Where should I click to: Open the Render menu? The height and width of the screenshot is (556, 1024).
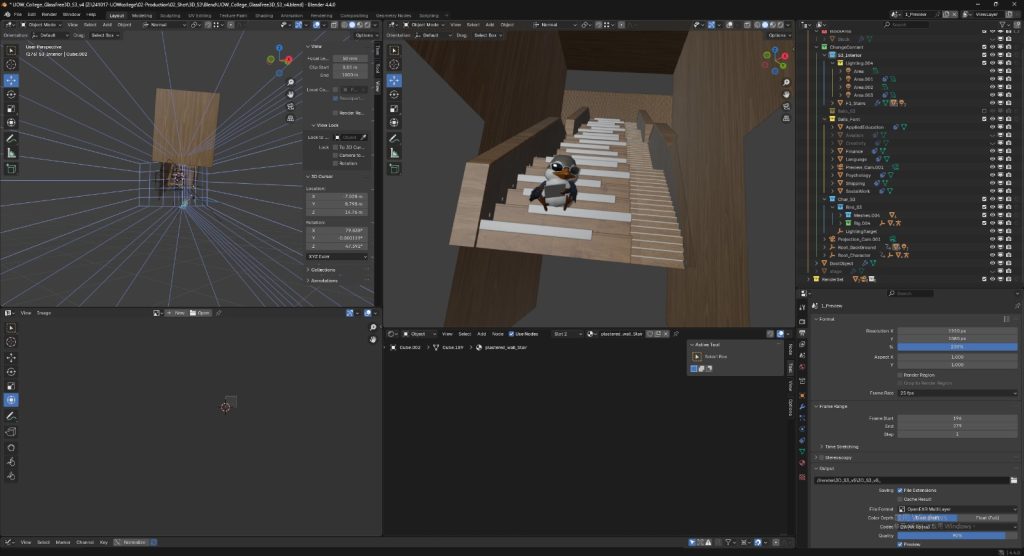tap(49, 14)
